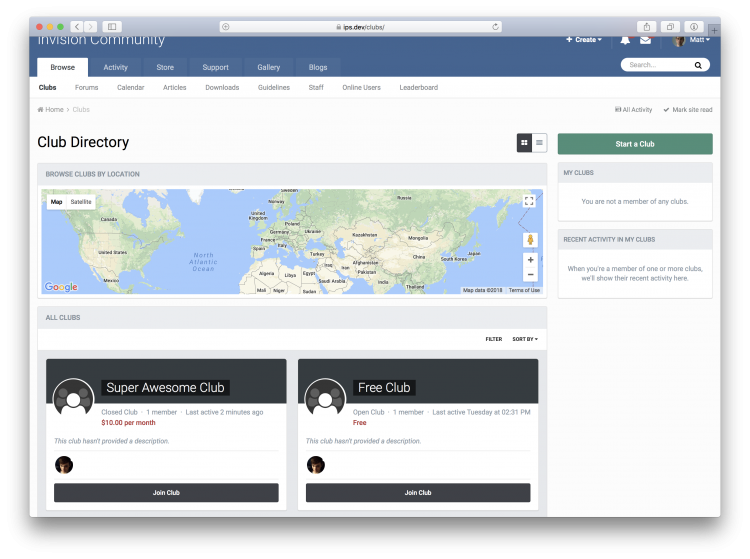Select the Activity tab
750x559 pixels.
(x=116, y=67)
